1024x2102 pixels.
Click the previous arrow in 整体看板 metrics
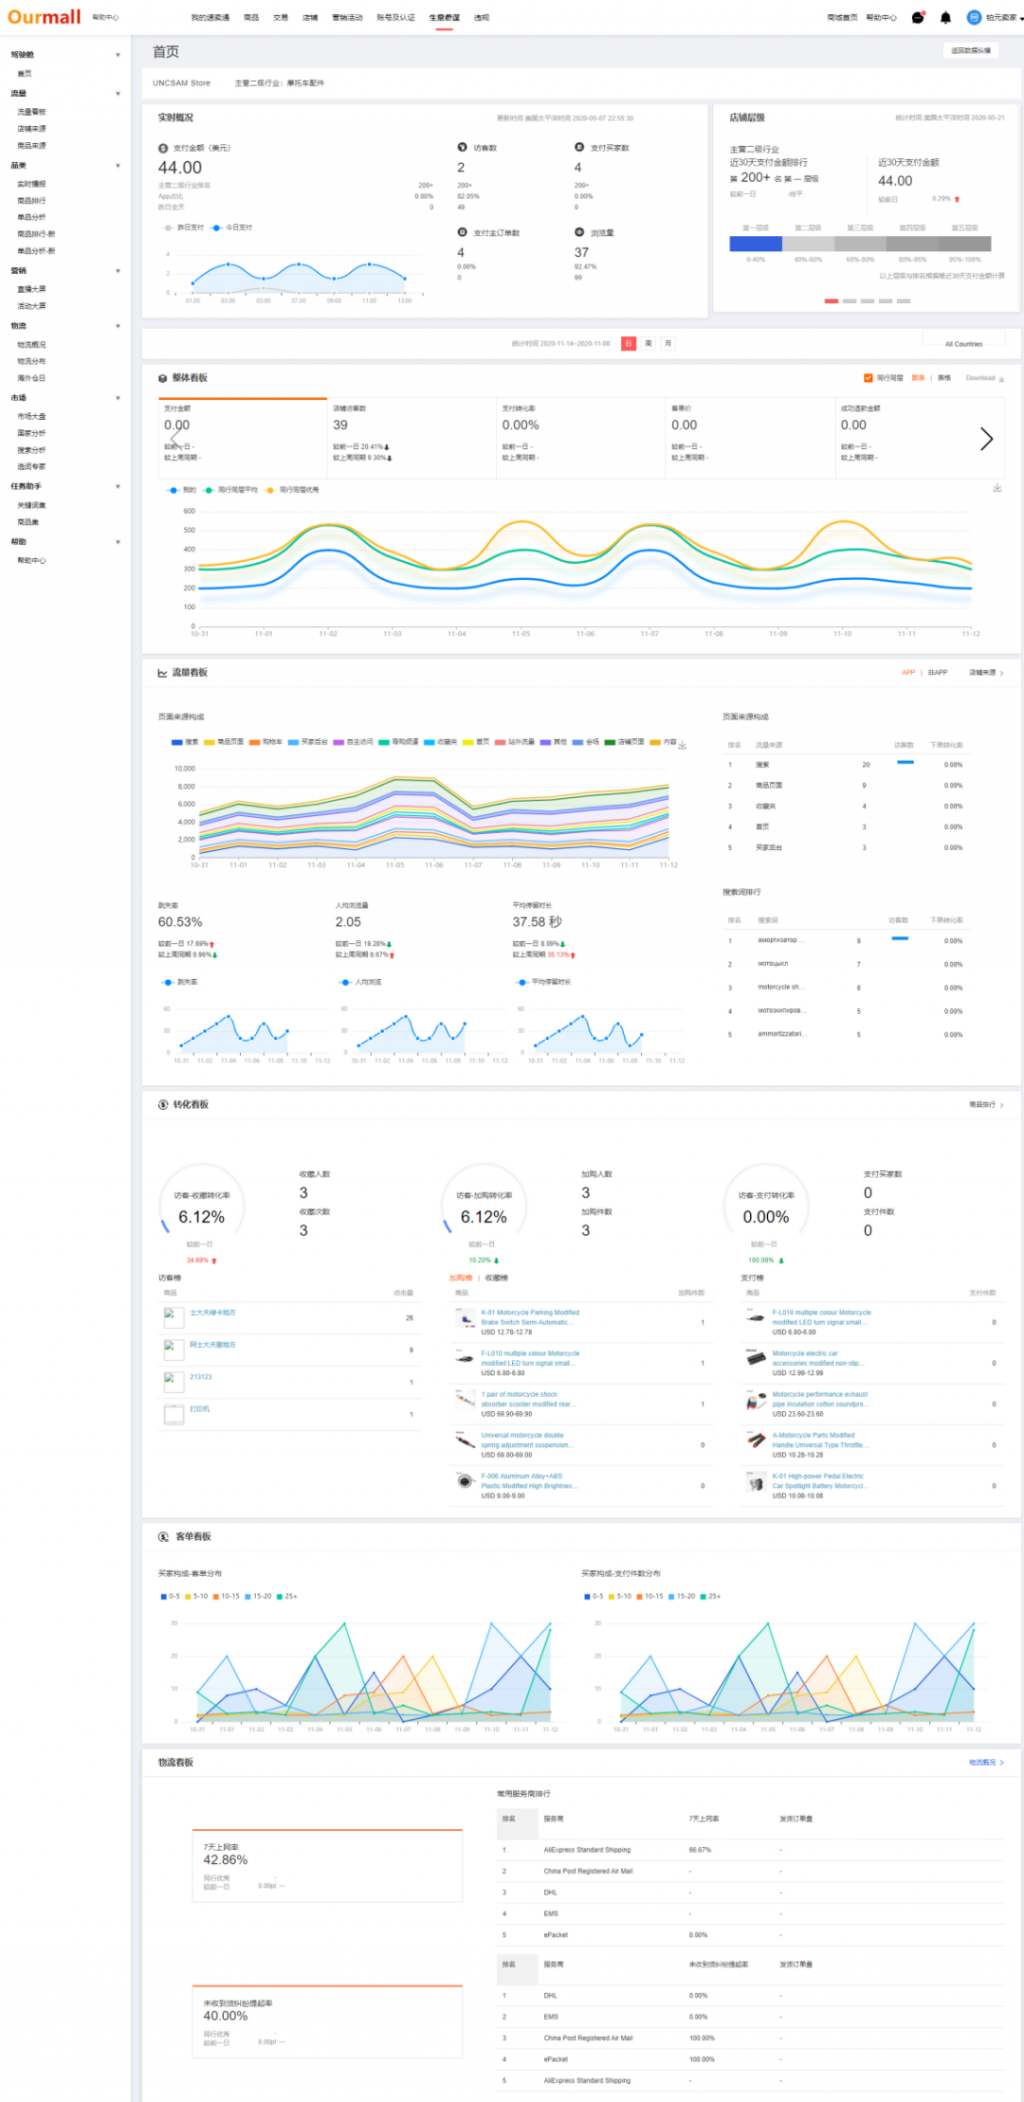(x=175, y=439)
